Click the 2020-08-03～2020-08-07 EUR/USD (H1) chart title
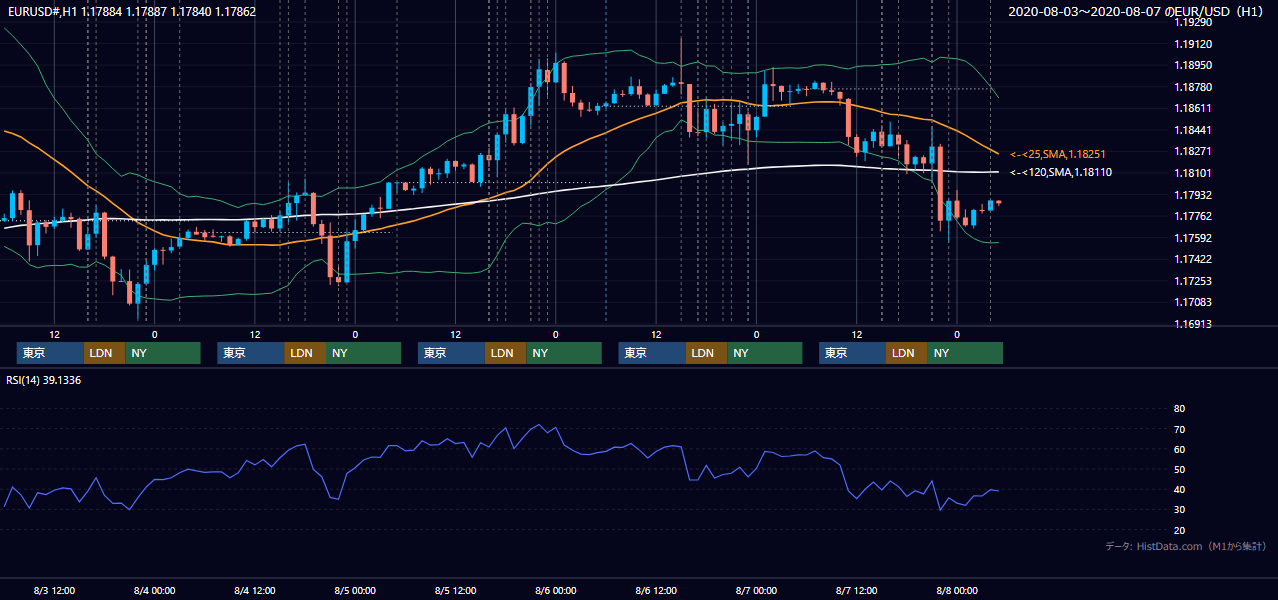 (1136, 12)
